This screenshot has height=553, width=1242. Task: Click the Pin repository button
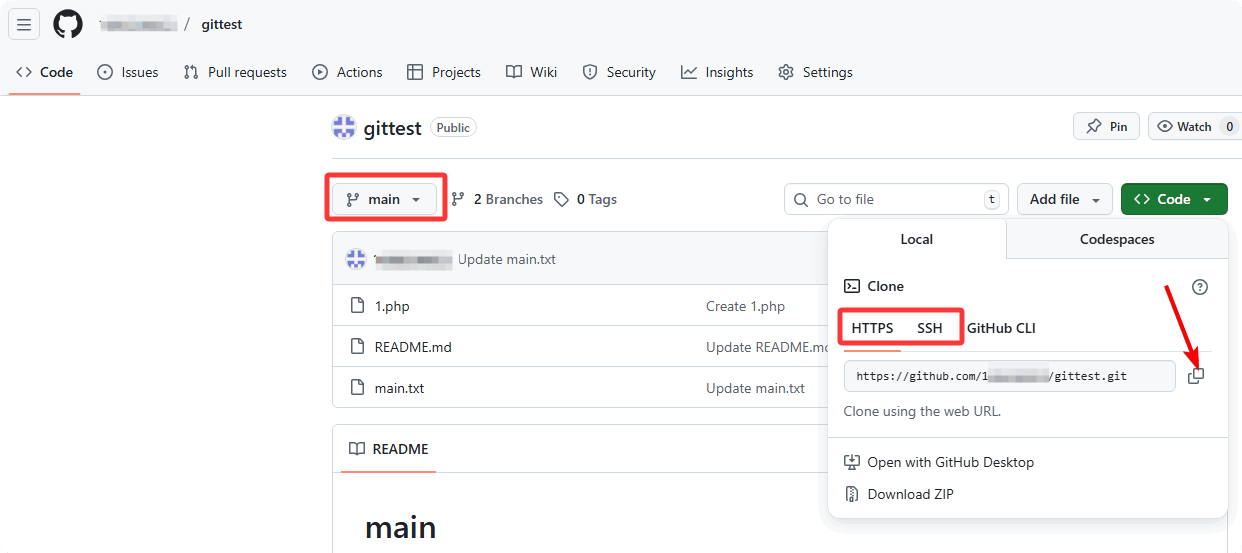pos(1106,127)
